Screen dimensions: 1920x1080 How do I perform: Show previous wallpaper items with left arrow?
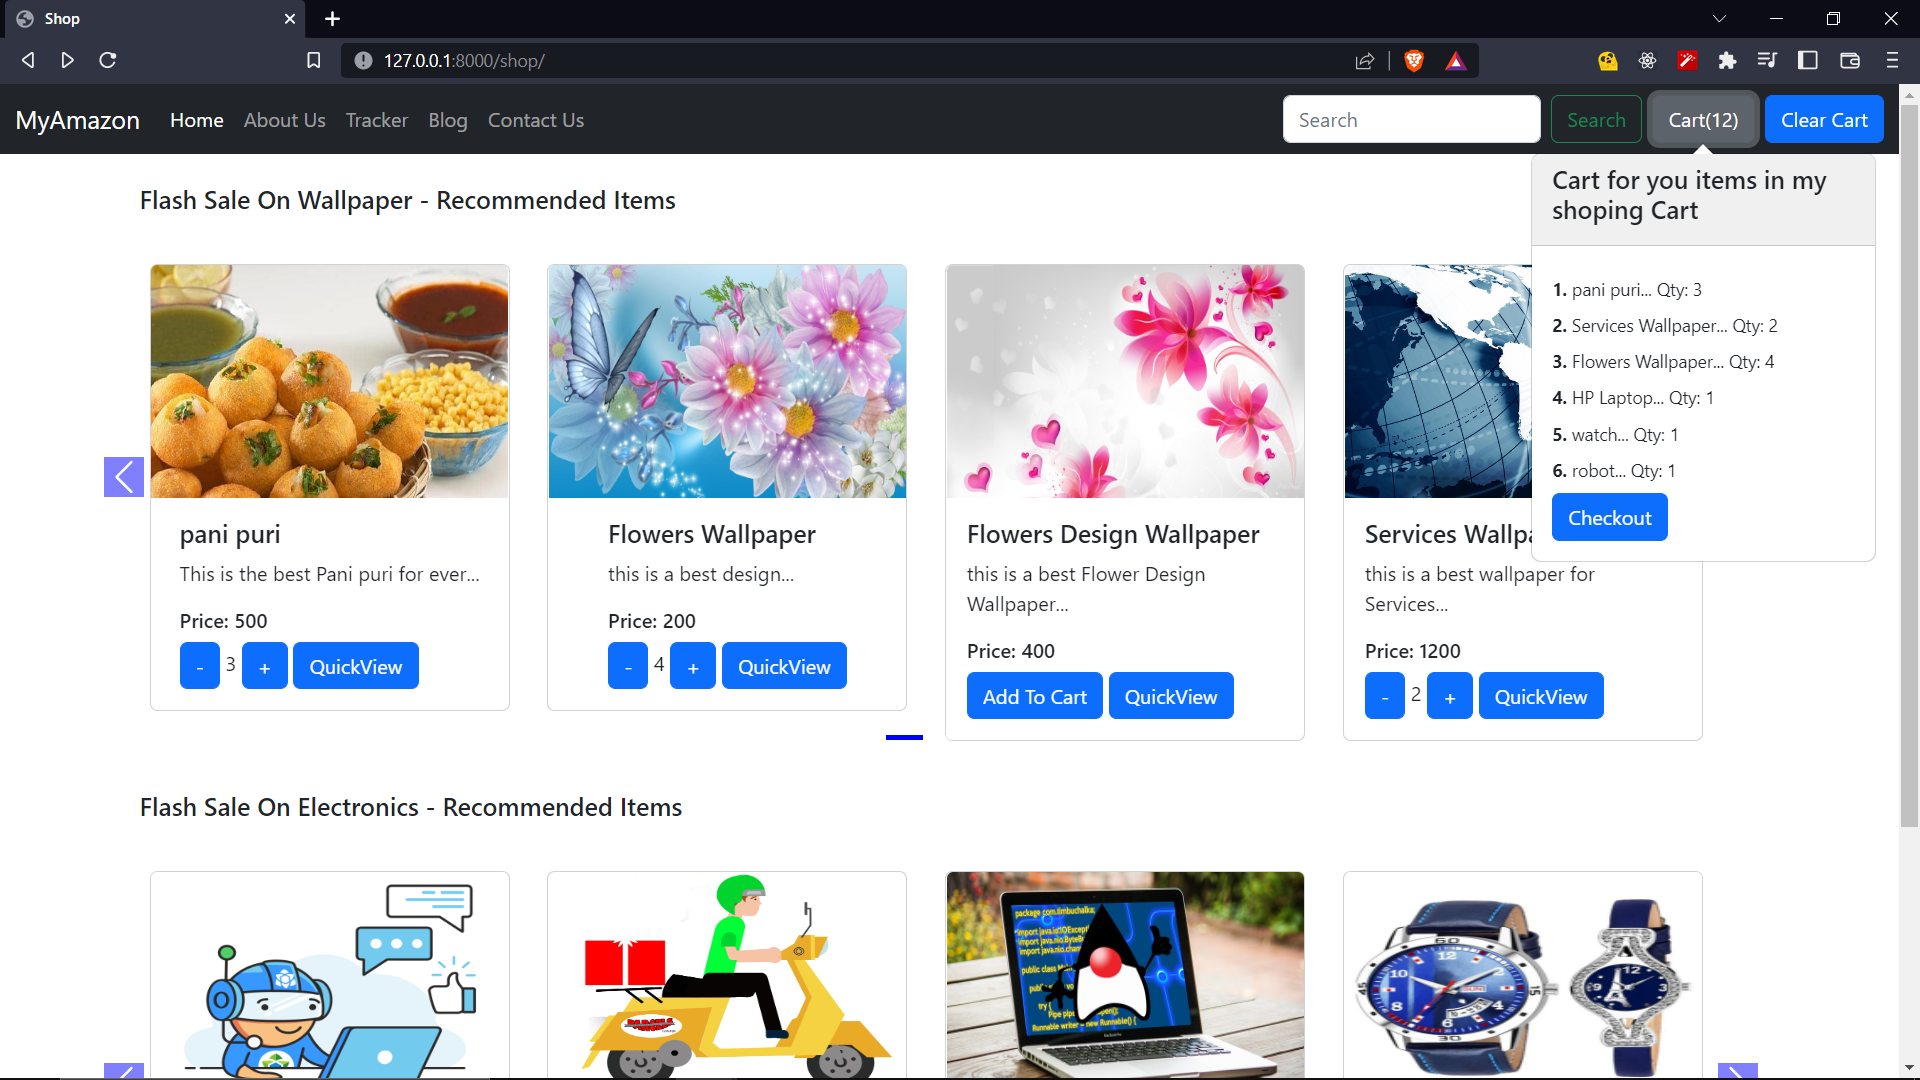pos(123,477)
